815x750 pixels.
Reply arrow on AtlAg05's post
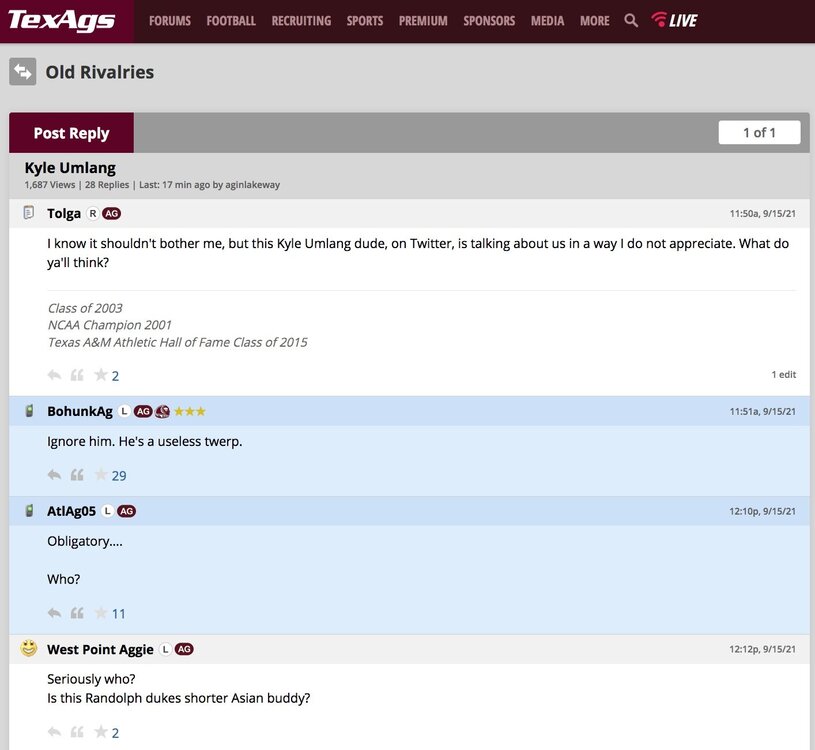pyautogui.click(x=54, y=613)
